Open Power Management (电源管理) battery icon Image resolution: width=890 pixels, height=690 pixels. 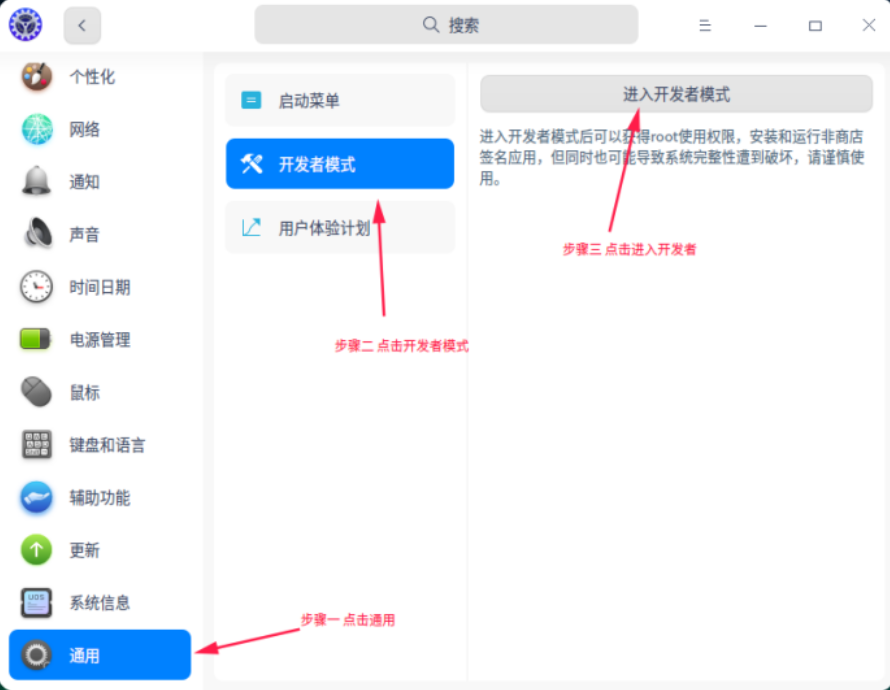[37, 339]
